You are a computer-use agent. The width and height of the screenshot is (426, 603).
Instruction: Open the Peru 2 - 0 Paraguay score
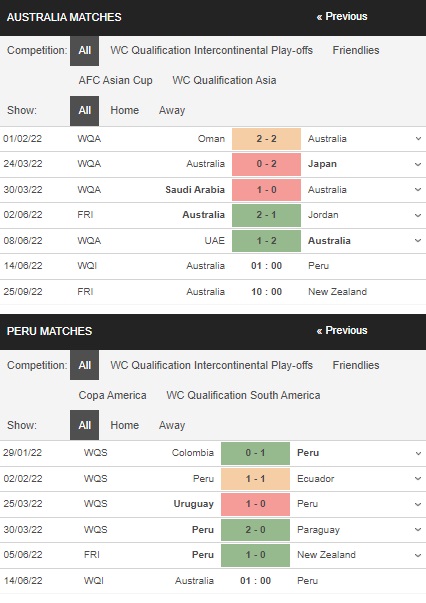point(255,530)
